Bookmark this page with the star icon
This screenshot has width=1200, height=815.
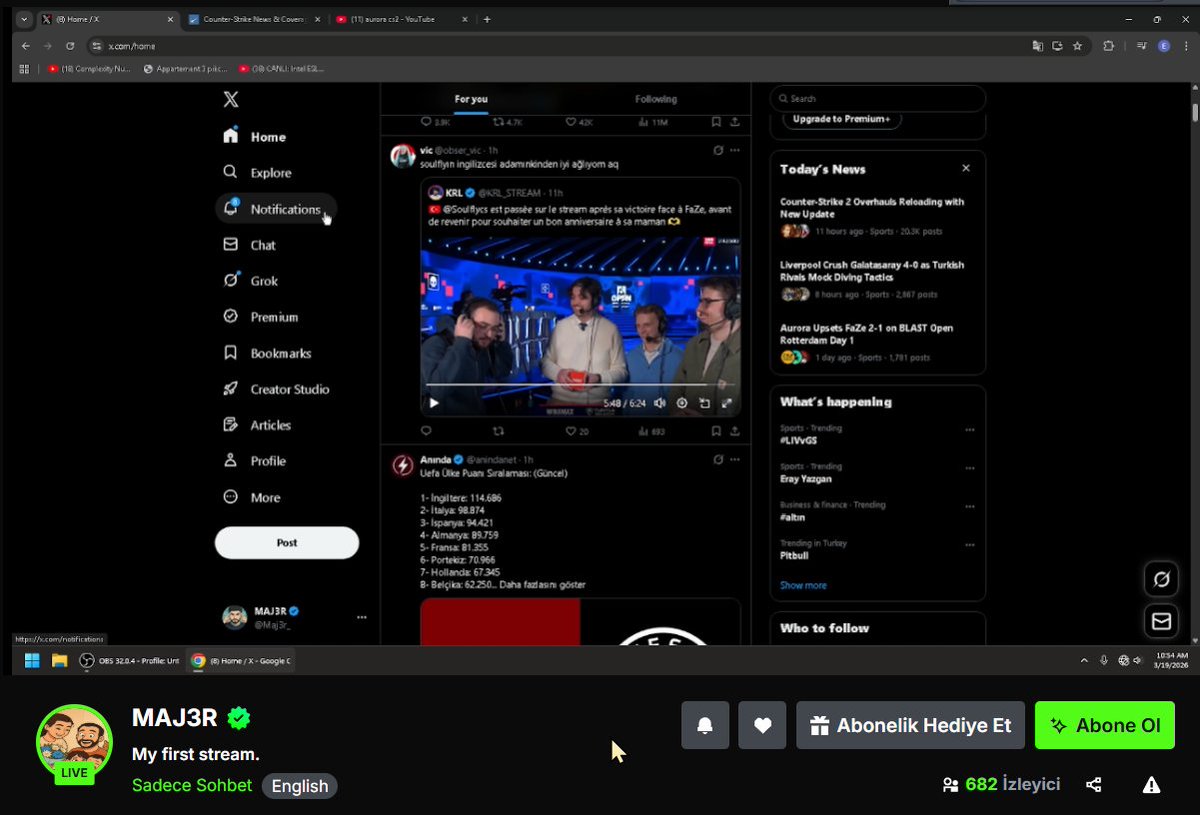click(x=1077, y=45)
